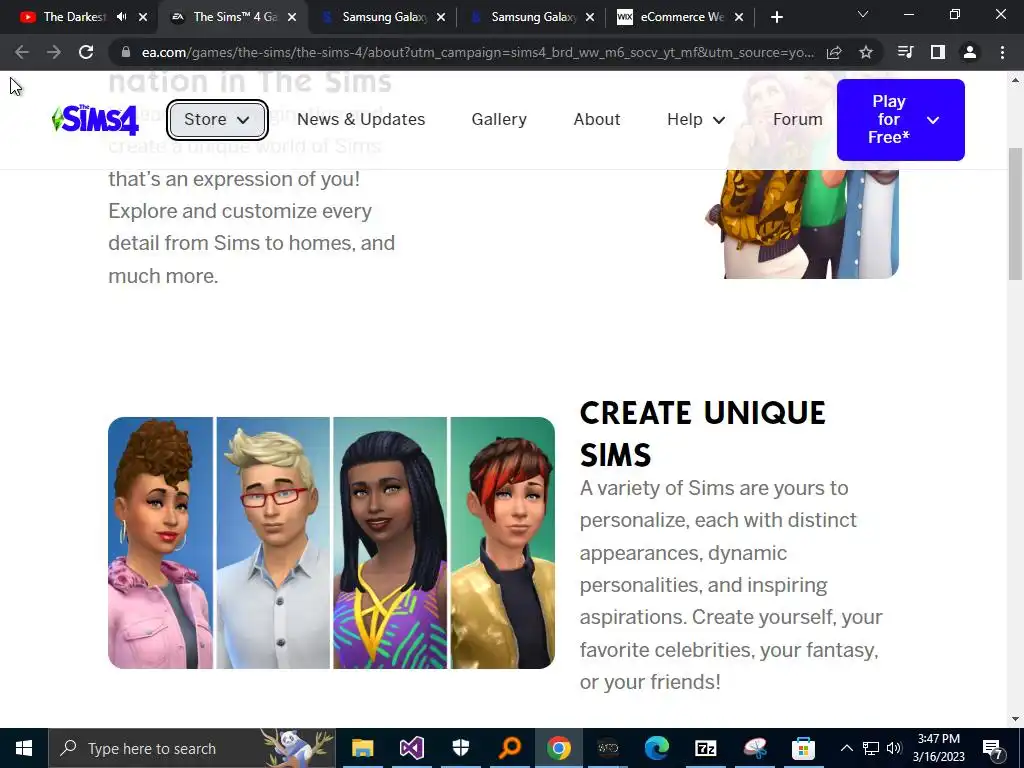Mute the audio on The Darkest tab
This screenshot has width=1024, height=768.
click(121, 17)
